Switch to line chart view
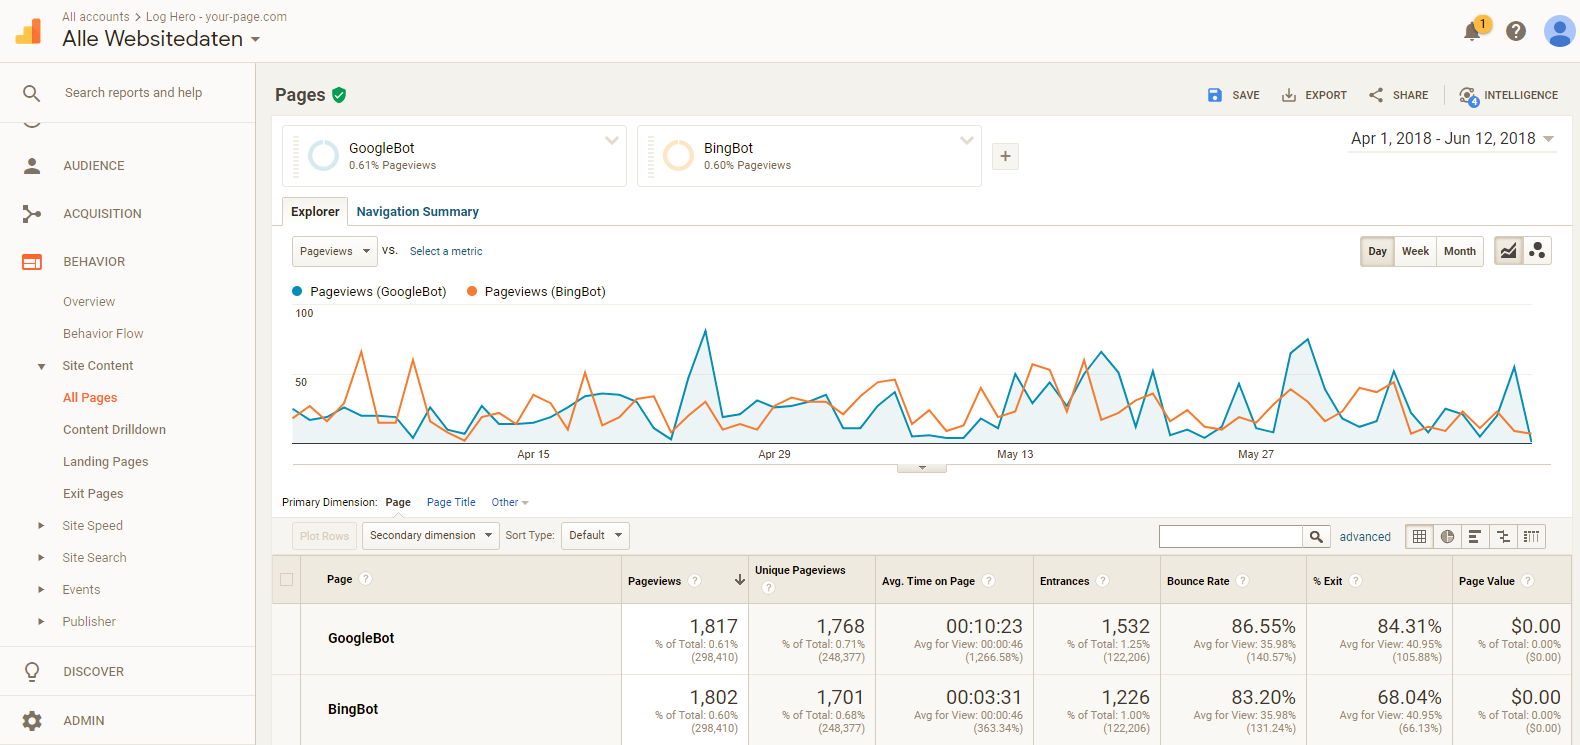The image size is (1580, 745). [x=1508, y=251]
